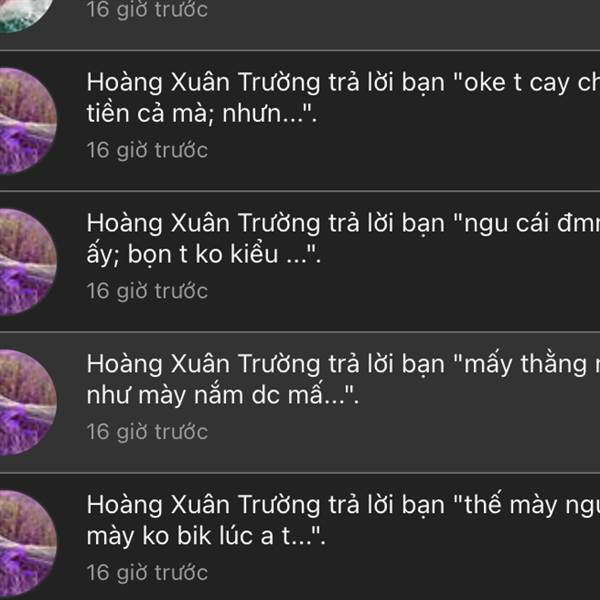Open the 'ngu cái đm' reply notification

pyautogui.click(x=300, y=261)
